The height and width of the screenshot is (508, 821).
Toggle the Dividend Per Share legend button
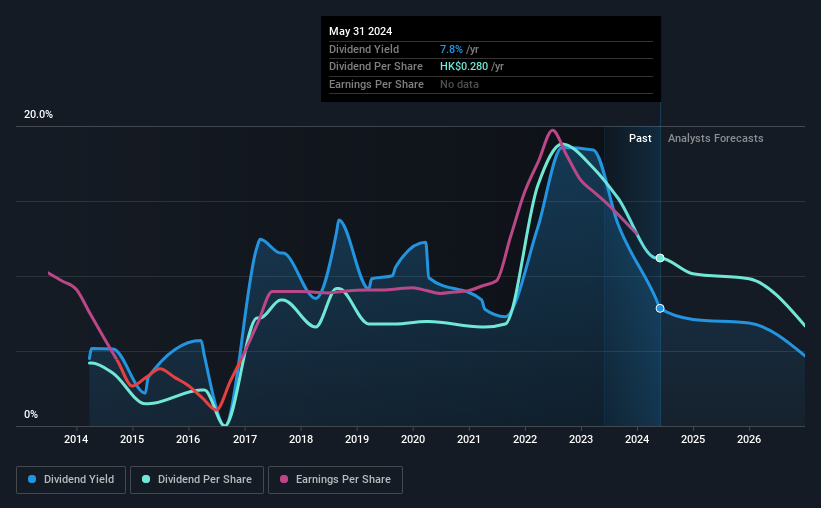pyautogui.click(x=197, y=480)
